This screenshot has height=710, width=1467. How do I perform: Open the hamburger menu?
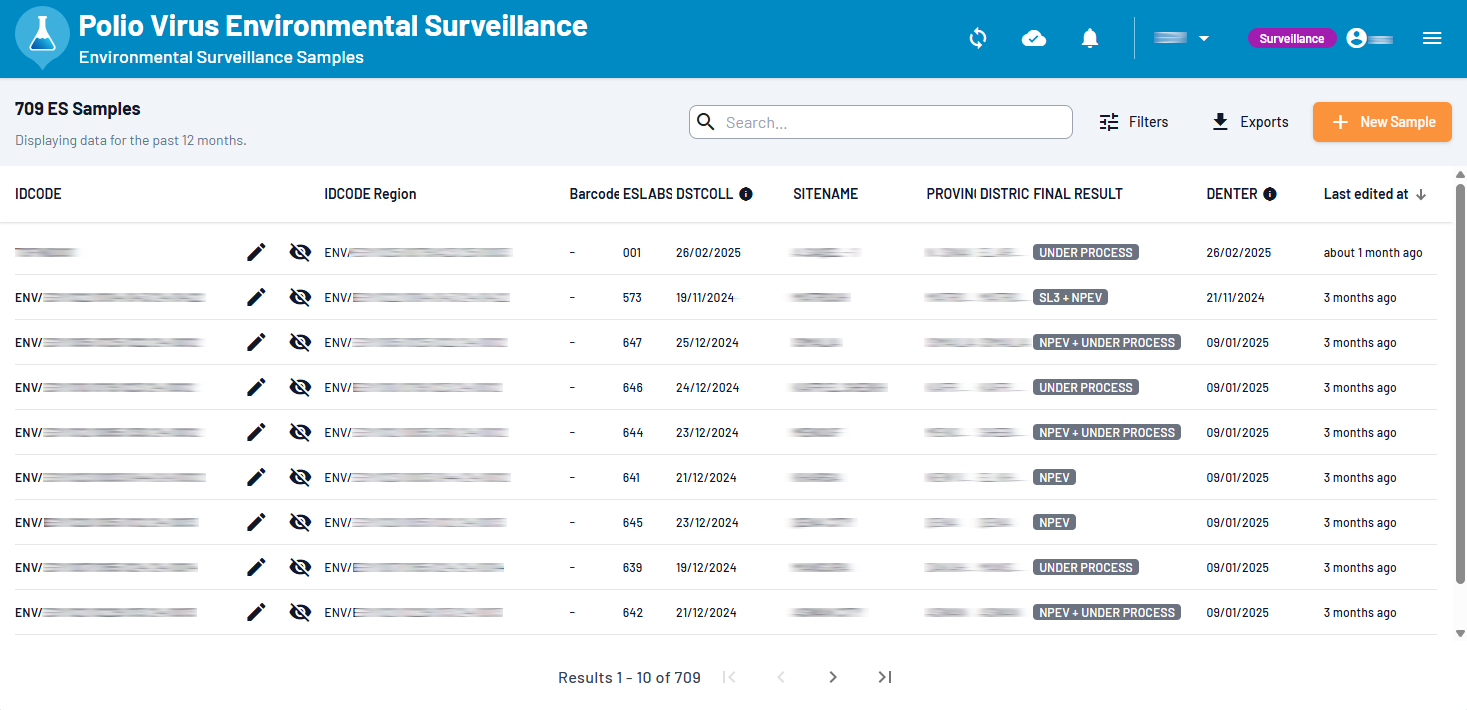1432,38
